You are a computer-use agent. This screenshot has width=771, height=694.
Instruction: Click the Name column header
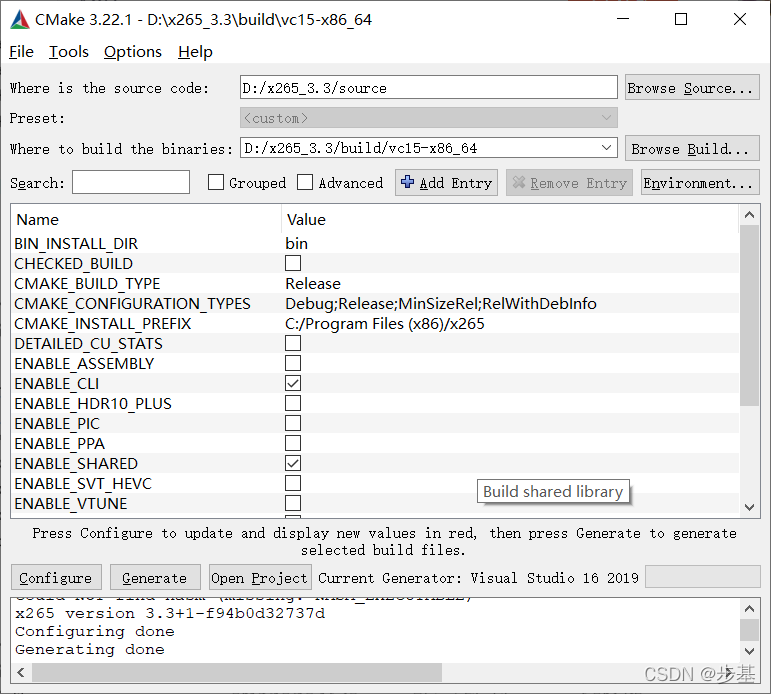point(146,219)
